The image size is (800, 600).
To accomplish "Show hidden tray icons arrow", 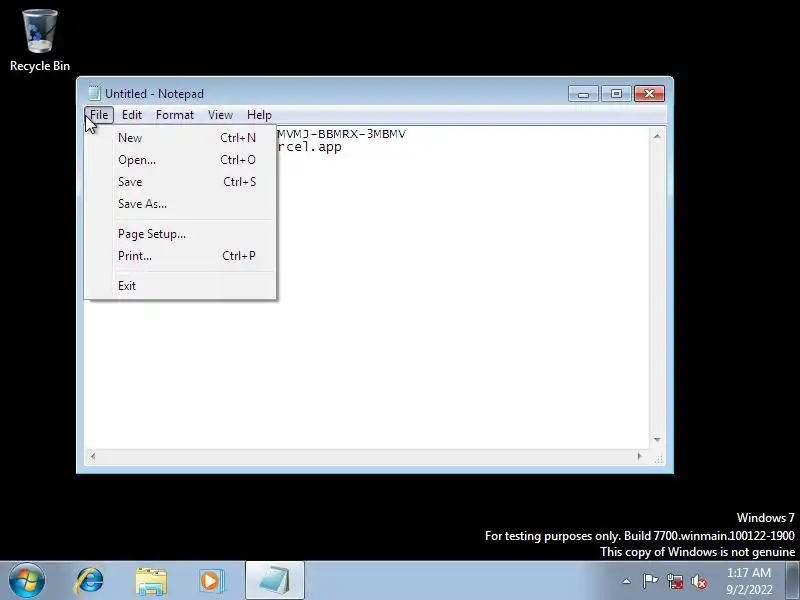I will point(627,581).
